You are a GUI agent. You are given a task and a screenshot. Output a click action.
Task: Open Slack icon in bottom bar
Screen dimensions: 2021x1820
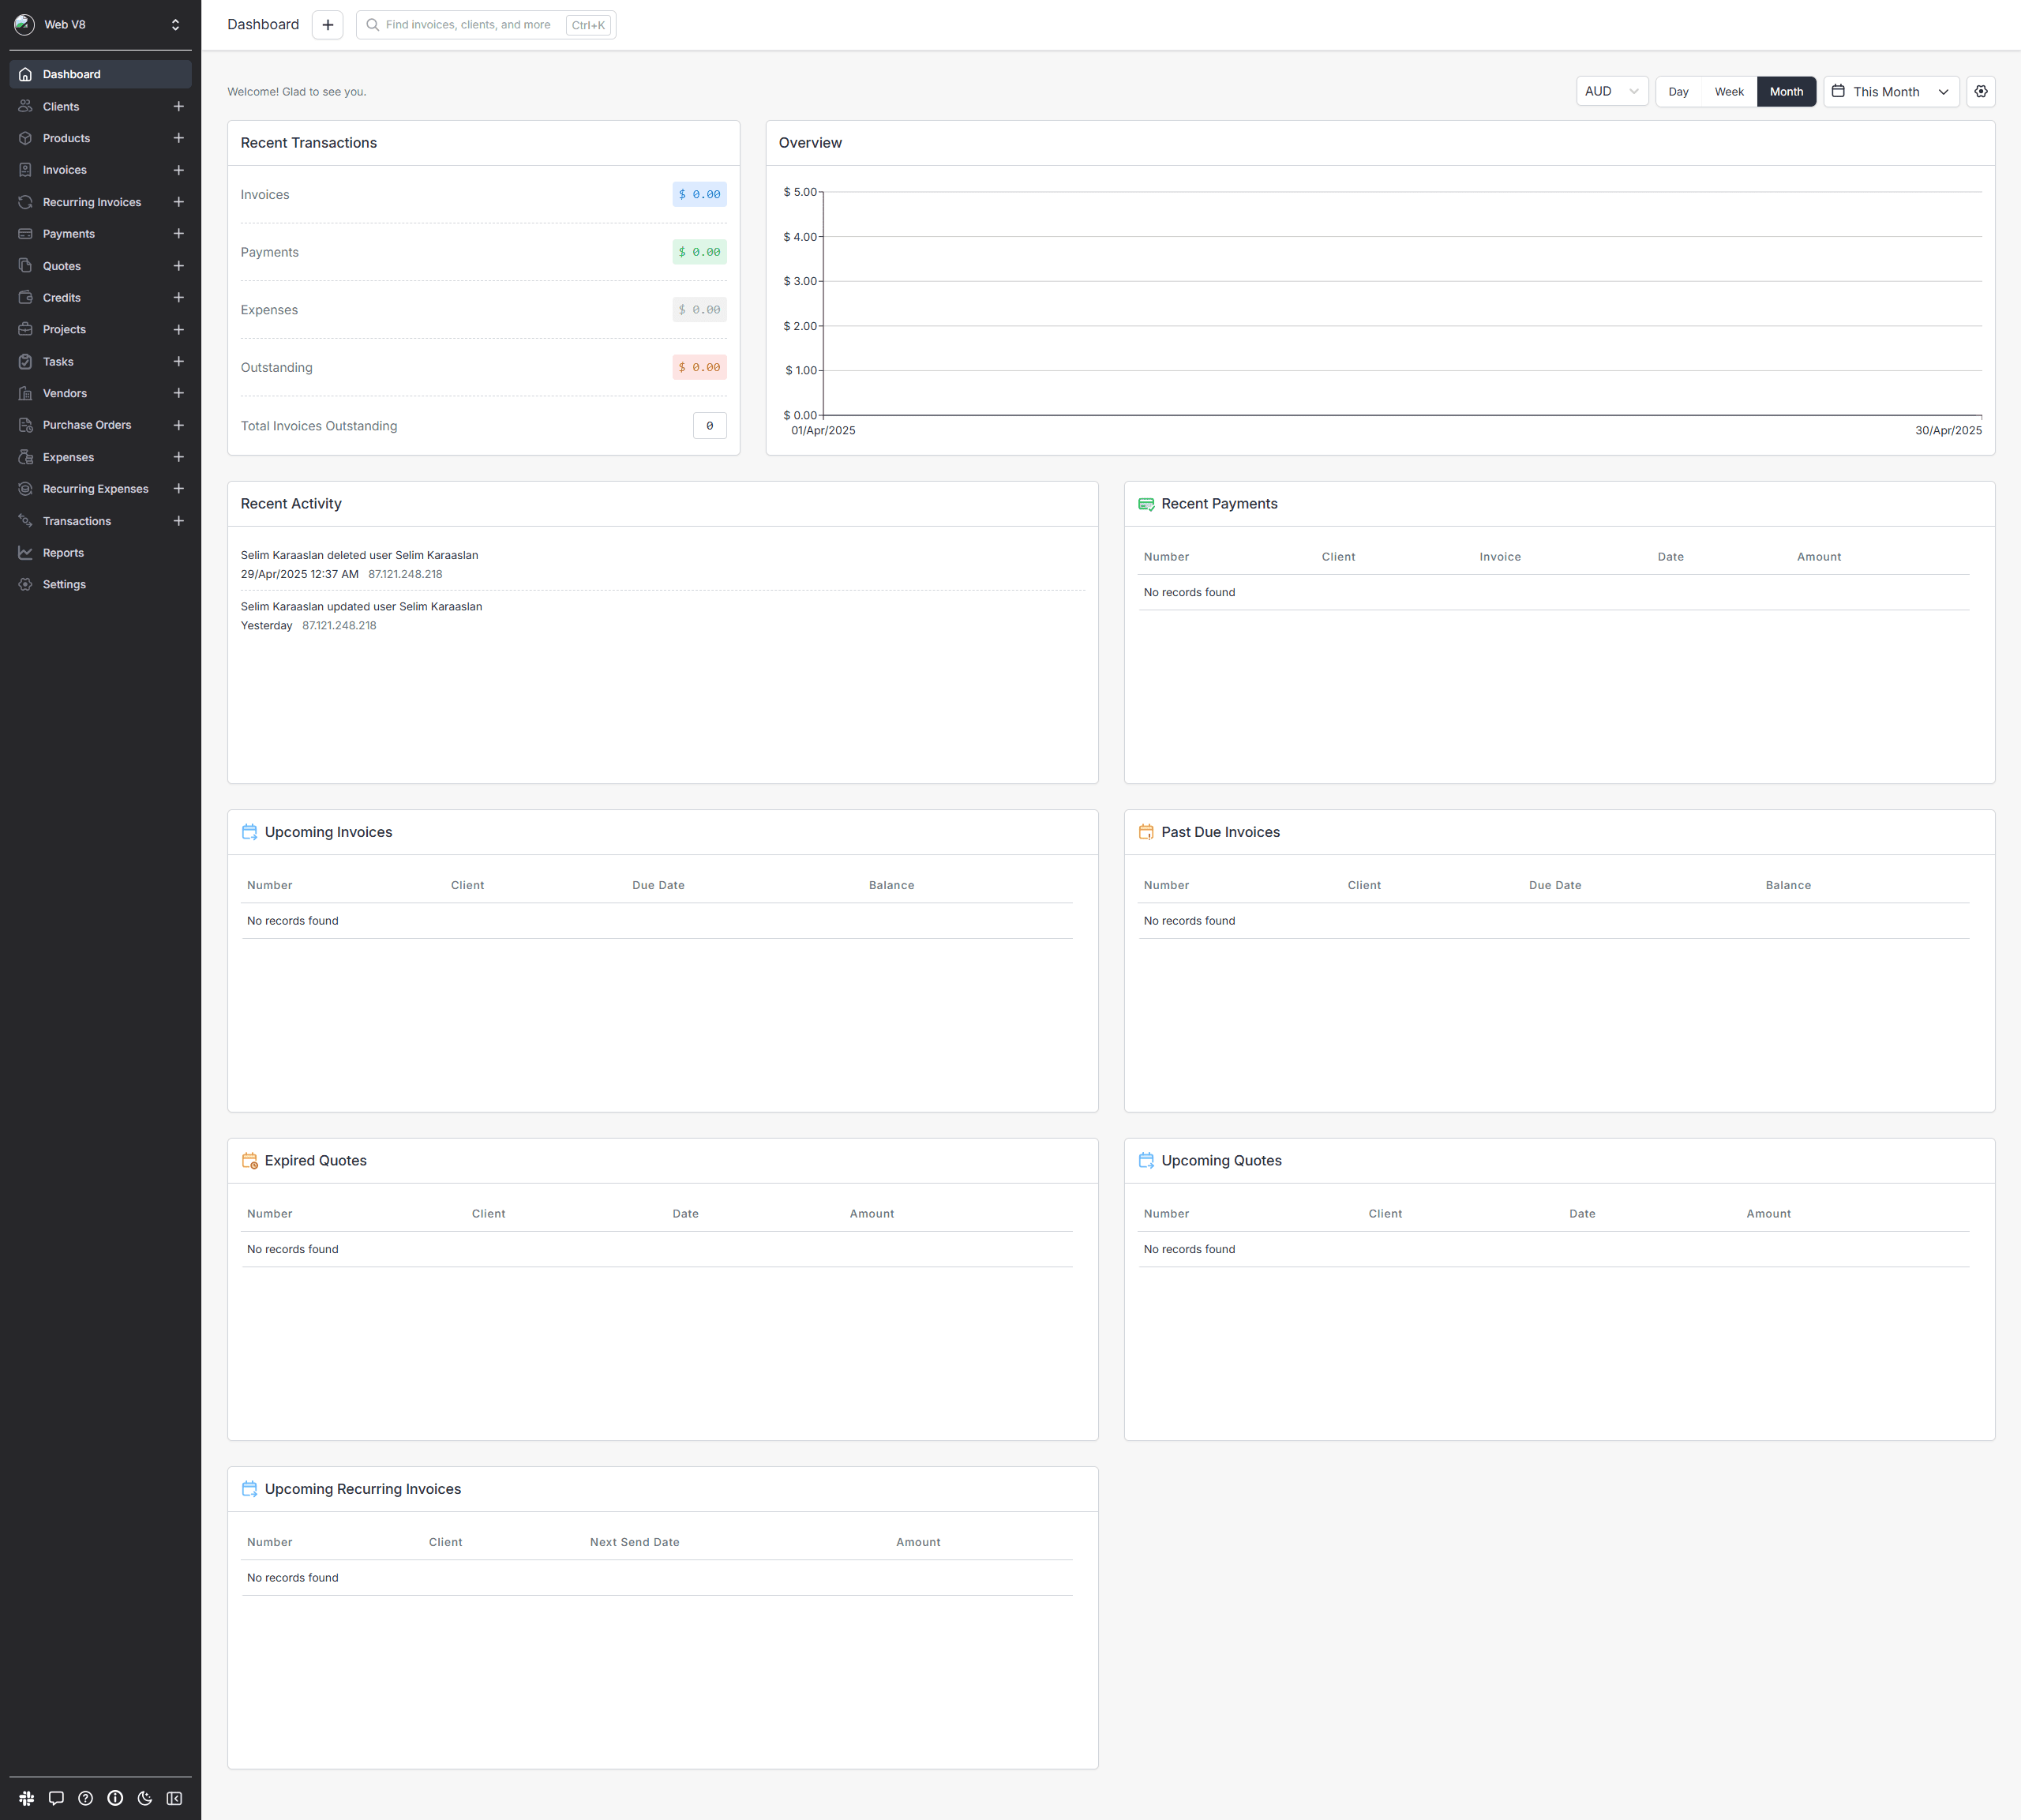pyautogui.click(x=27, y=1798)
